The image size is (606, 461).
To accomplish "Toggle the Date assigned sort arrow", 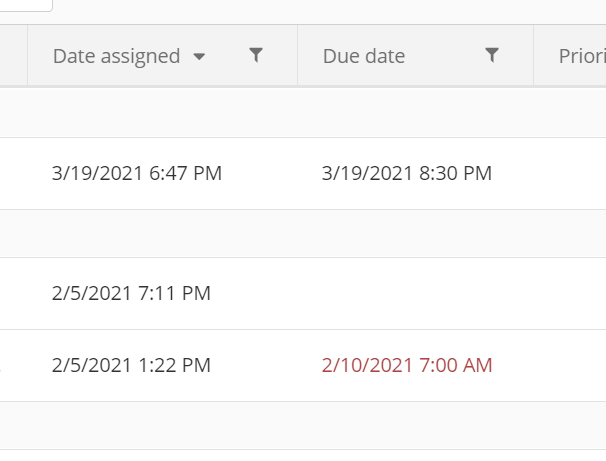I will coord(199,57).
